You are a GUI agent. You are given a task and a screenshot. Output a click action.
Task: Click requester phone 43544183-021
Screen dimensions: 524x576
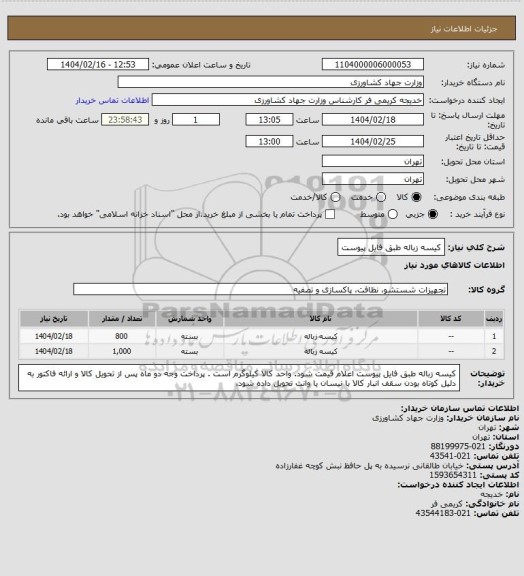(443, 513)
